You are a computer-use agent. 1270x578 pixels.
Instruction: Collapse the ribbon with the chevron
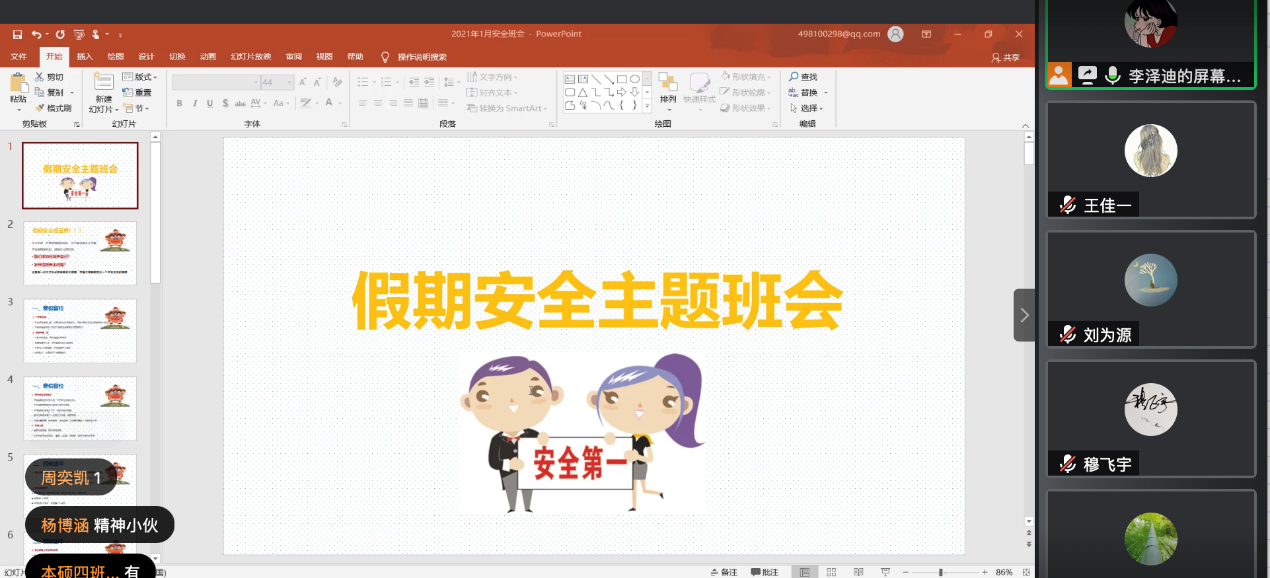point(1025,124)
